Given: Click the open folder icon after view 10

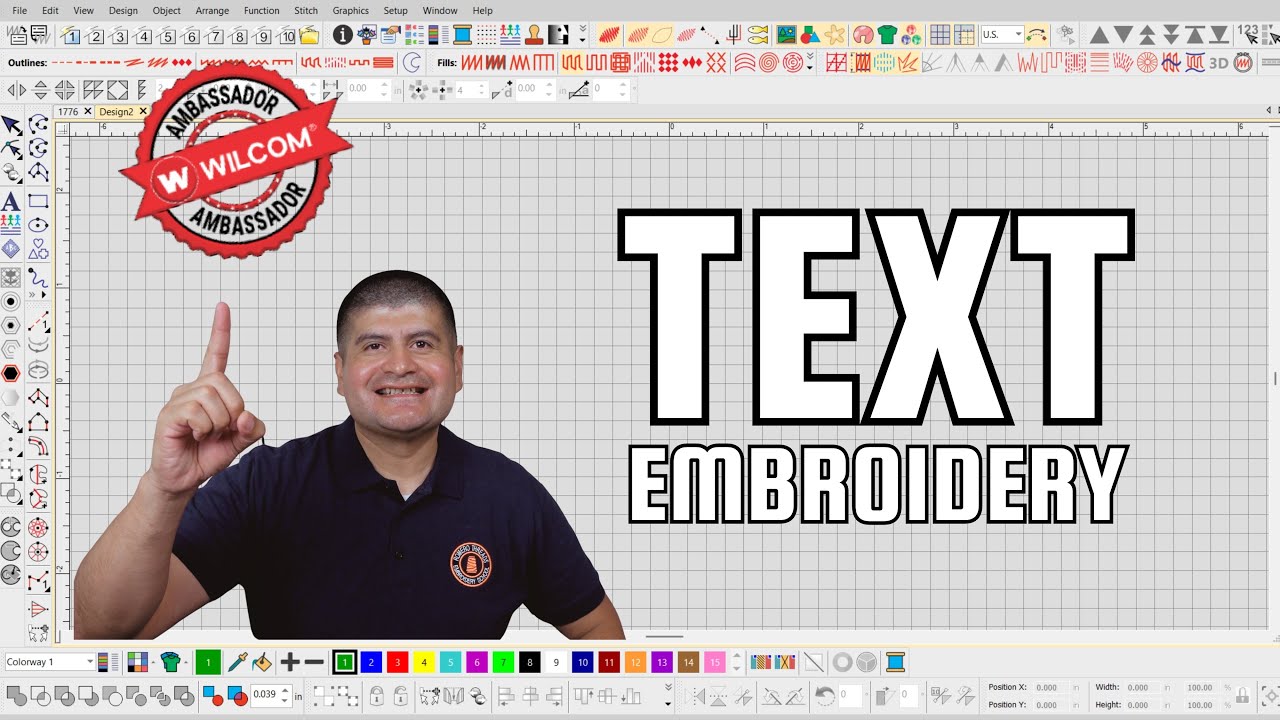Looking at the screenshot, I should click(x=309, y=35).
